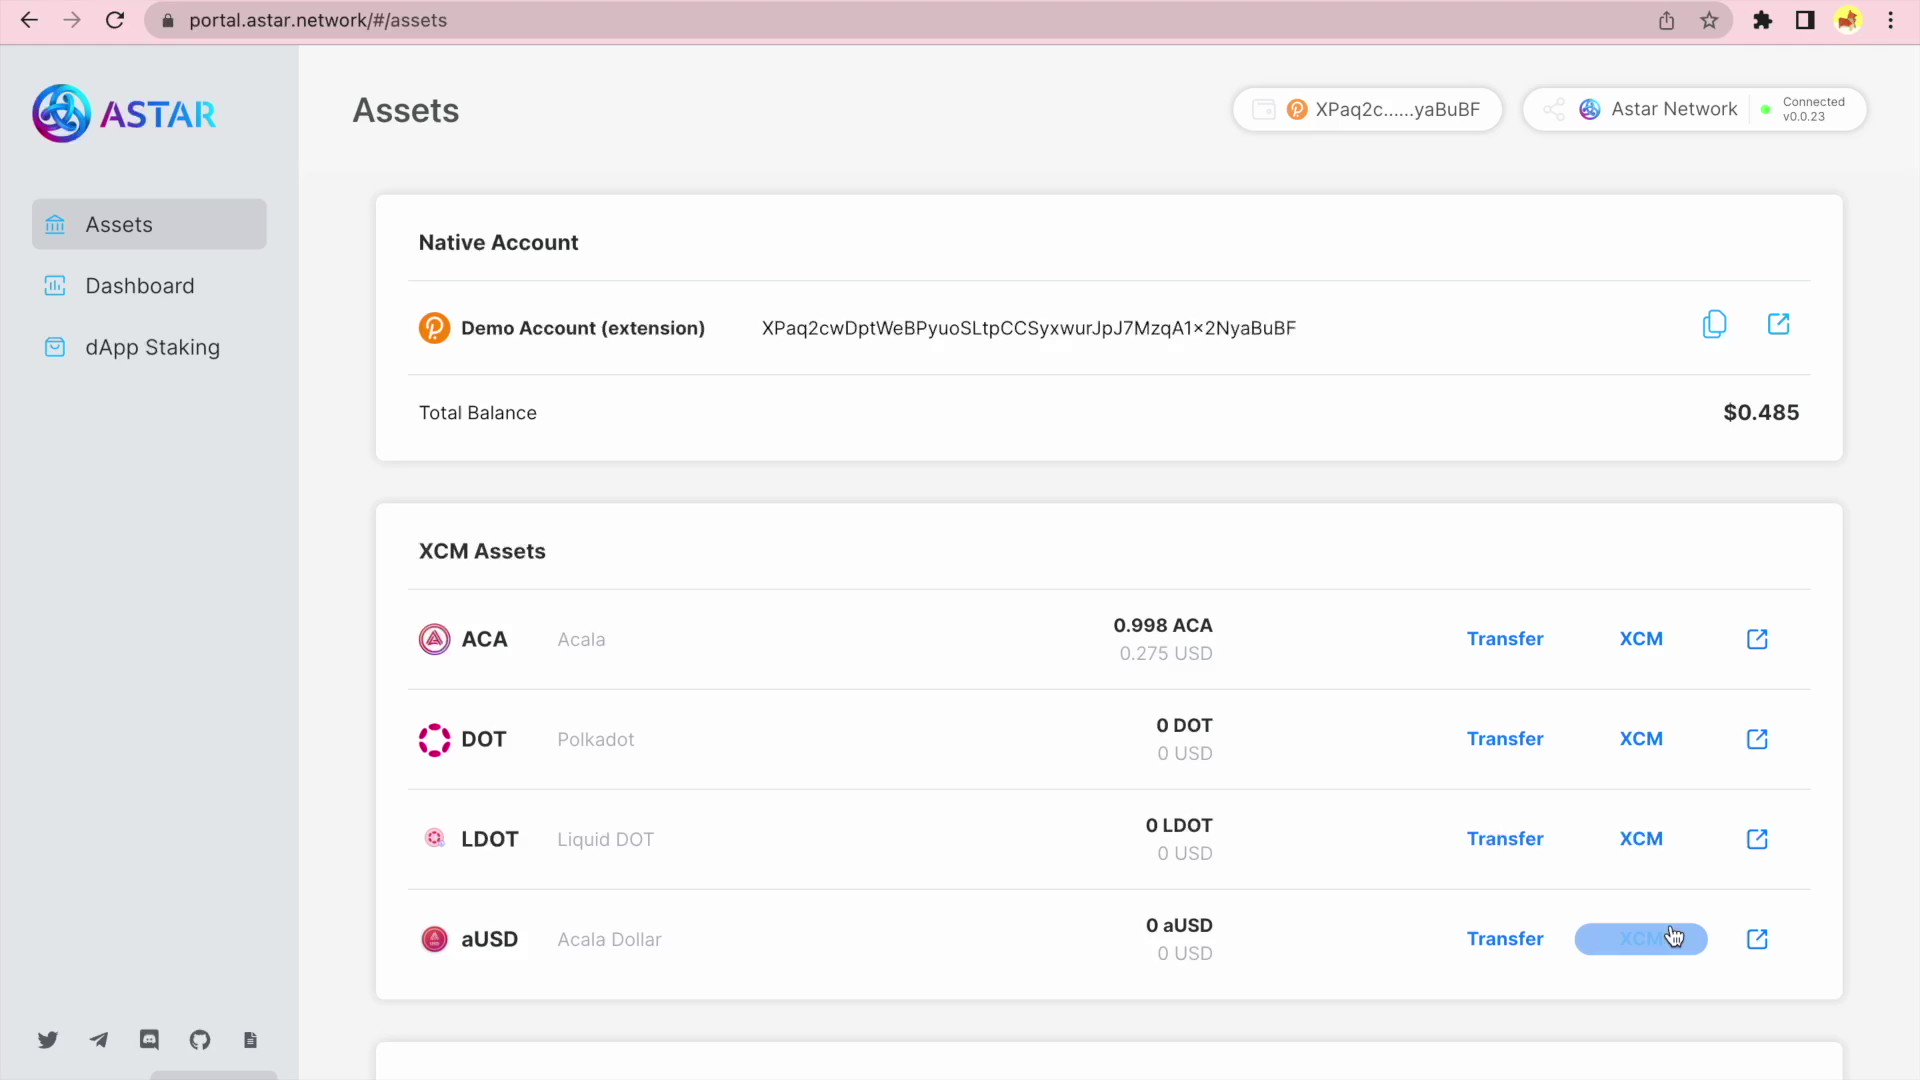1920x1080 pixels.
Task: Visit Astar's GitHub repository
Action: [199, 1040]
